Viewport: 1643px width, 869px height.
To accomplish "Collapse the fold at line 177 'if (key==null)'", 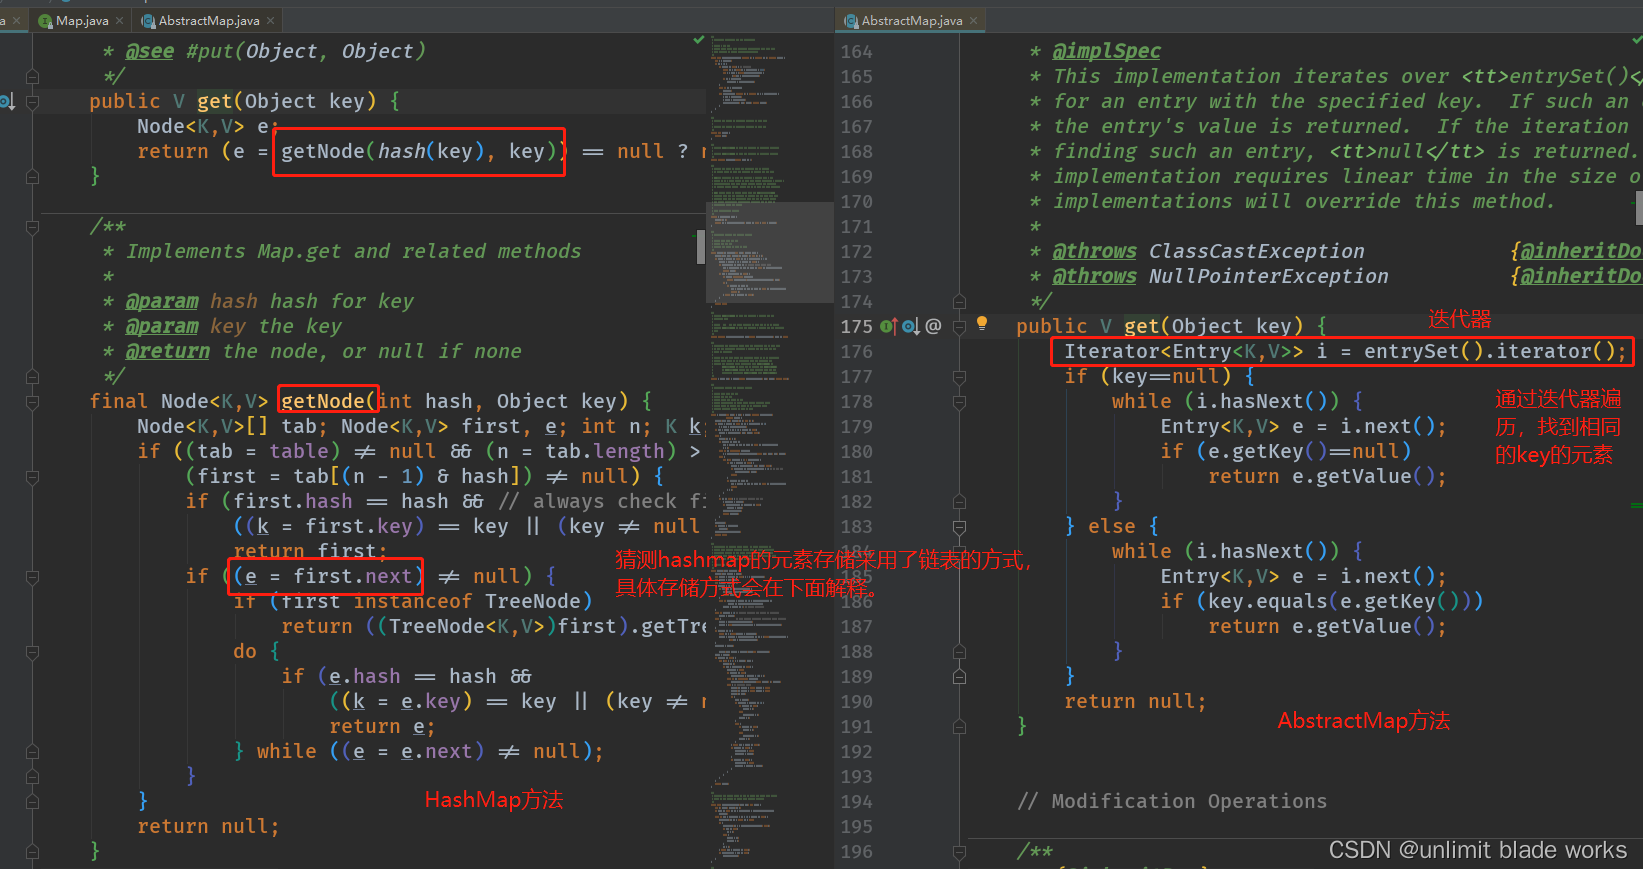I will point(959,377).
